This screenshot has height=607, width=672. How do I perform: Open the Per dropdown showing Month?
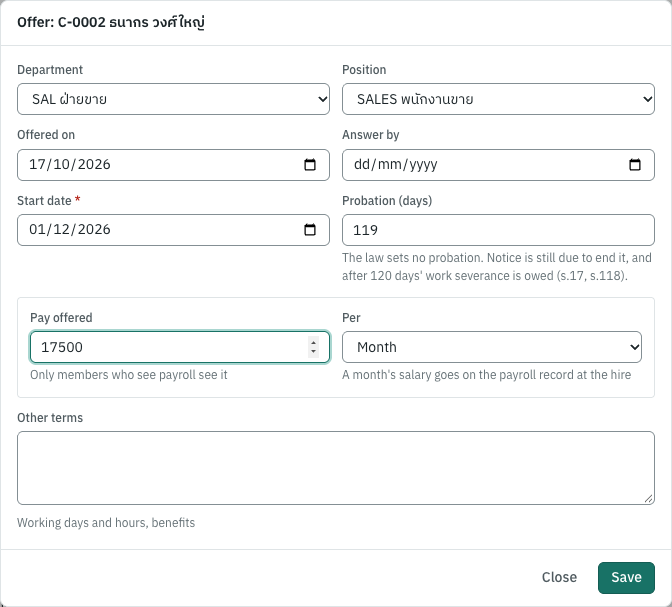pyautogui.click(x=492, y=347)
